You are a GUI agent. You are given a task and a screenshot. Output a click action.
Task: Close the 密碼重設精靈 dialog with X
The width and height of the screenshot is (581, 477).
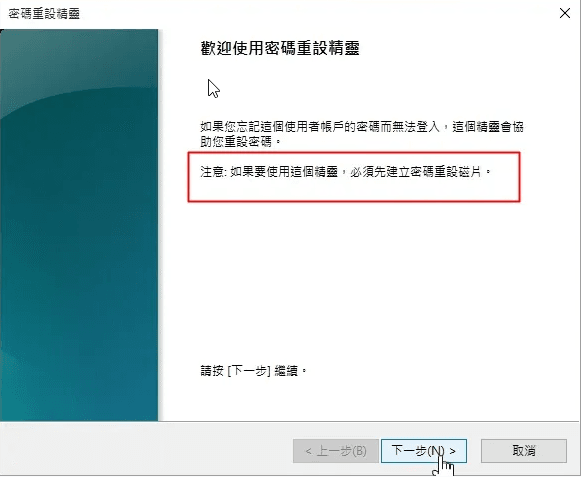pos(565,13)
